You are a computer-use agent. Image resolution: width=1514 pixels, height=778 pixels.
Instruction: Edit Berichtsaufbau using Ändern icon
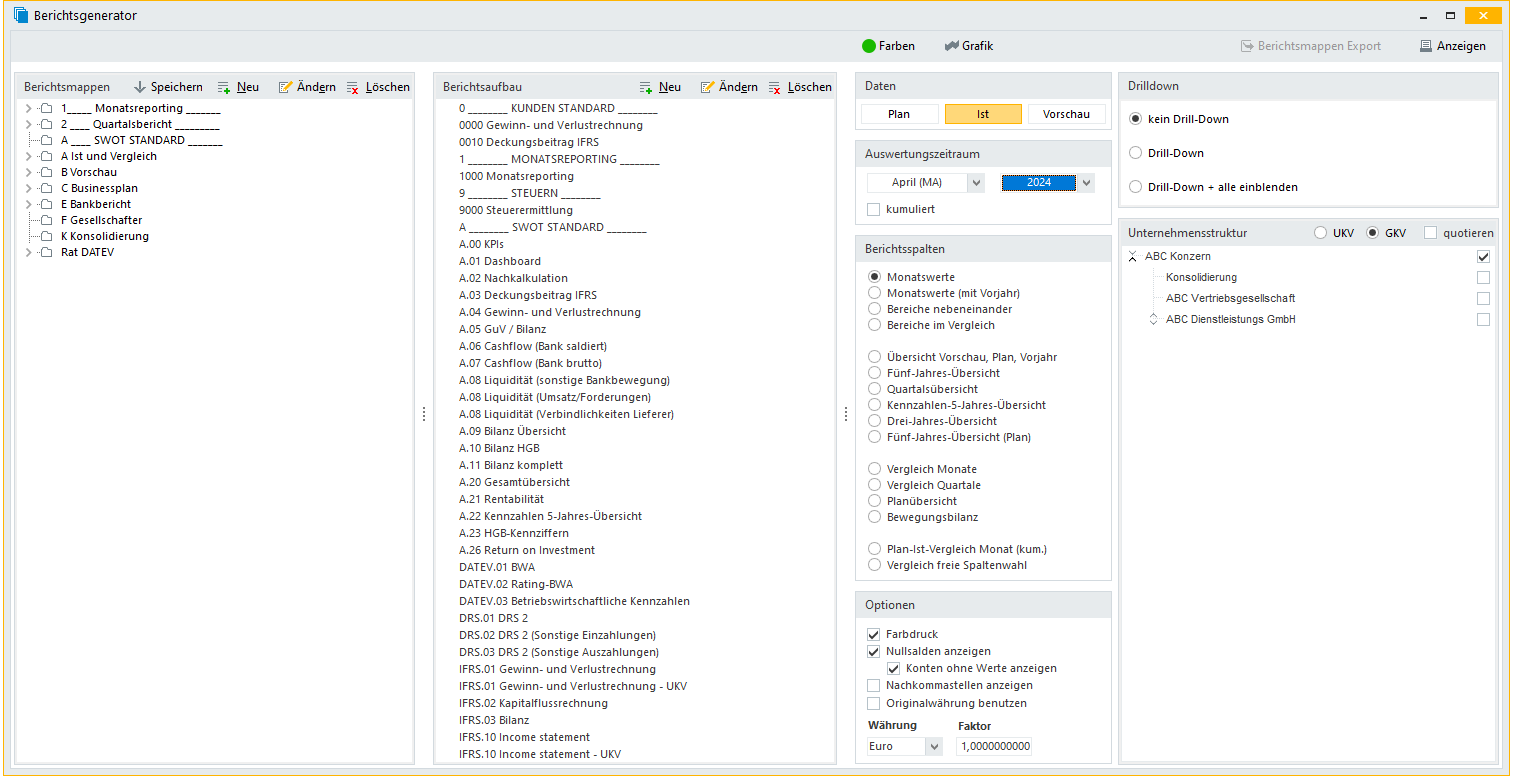click(x=708, y=87)
